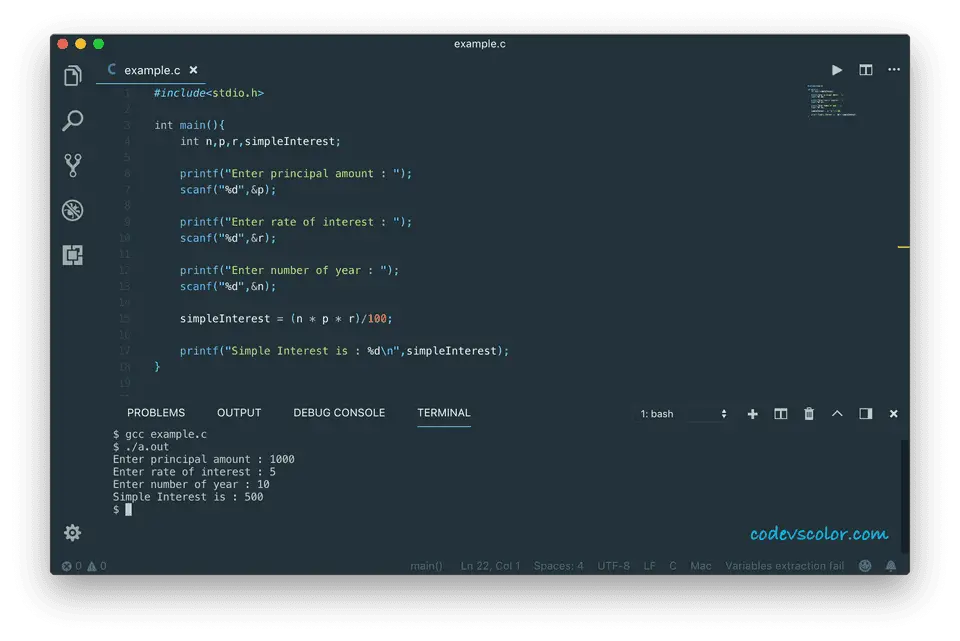Click the 'int n,p,r,simpleInterest;' declaration line
960x641 pixels.
coord(260,141)
